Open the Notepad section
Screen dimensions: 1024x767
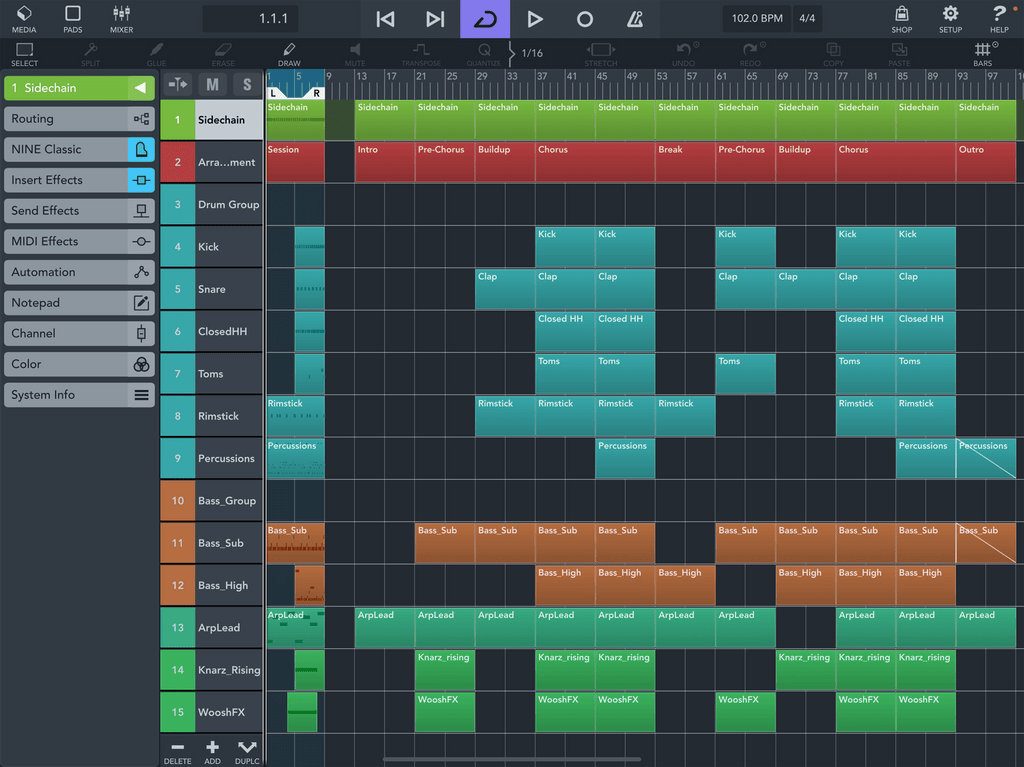(x=79, y=303)
